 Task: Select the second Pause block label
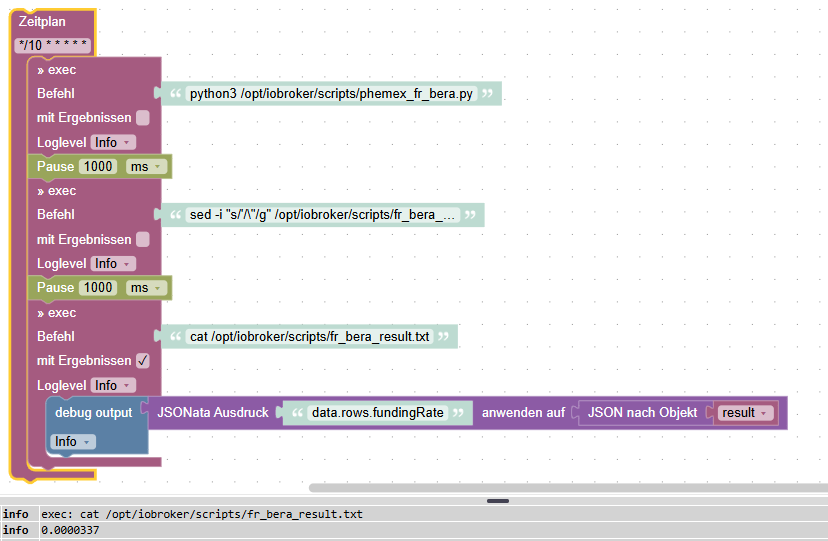(55, 288)
